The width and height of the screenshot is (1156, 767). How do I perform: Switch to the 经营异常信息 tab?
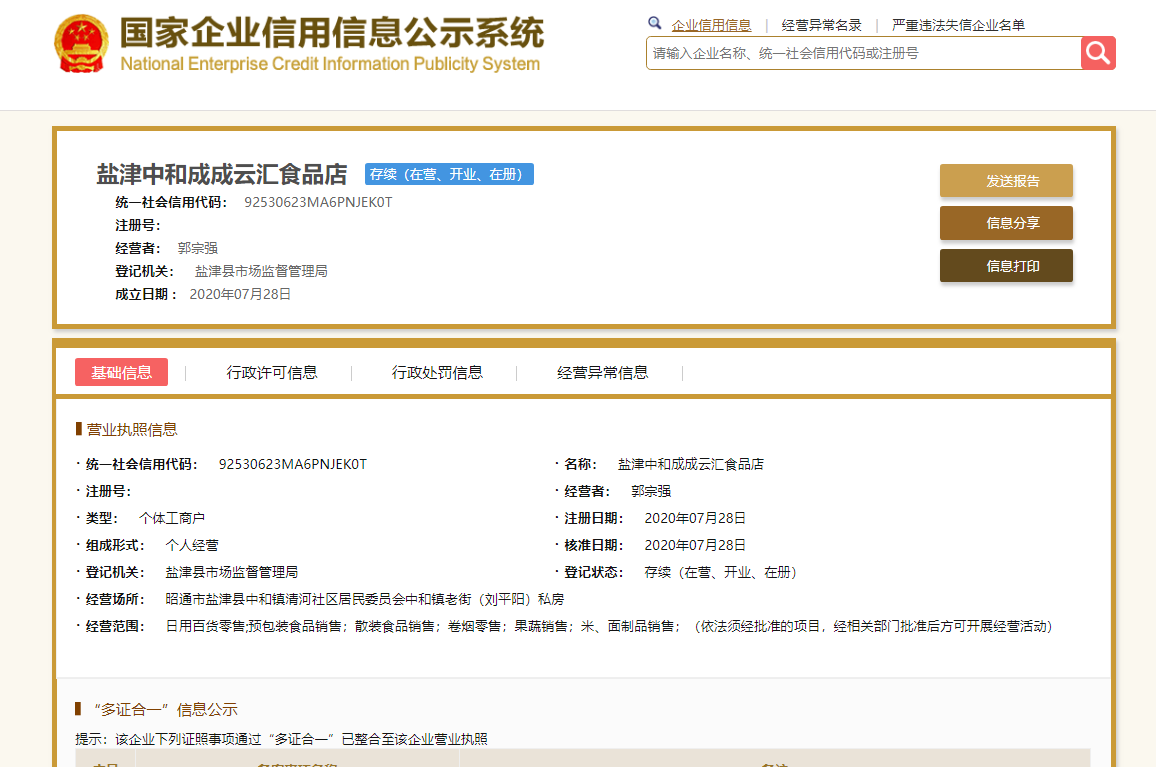[x=602, y=372]
